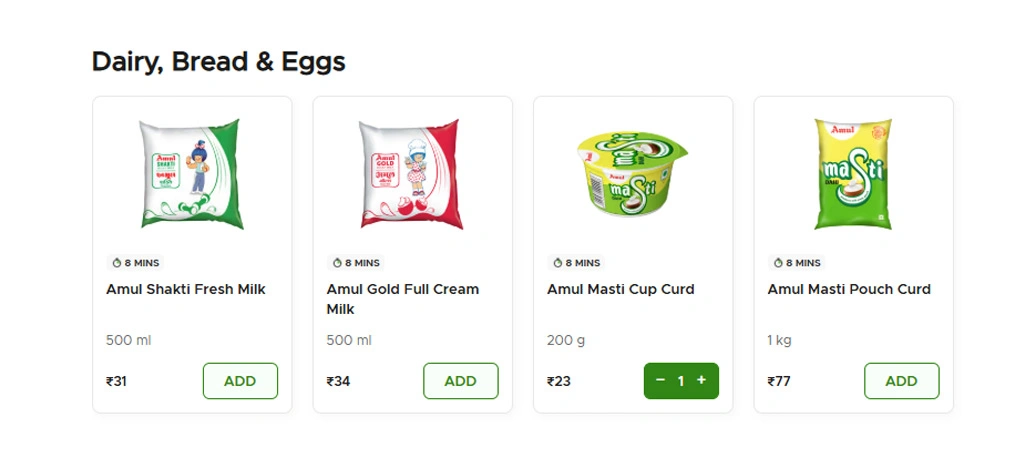This screenshot has width=1026, height=466.
Task: Open the Amul Masti Pouch Curd title
Action: pyautogui.click(x=849, y=289)
